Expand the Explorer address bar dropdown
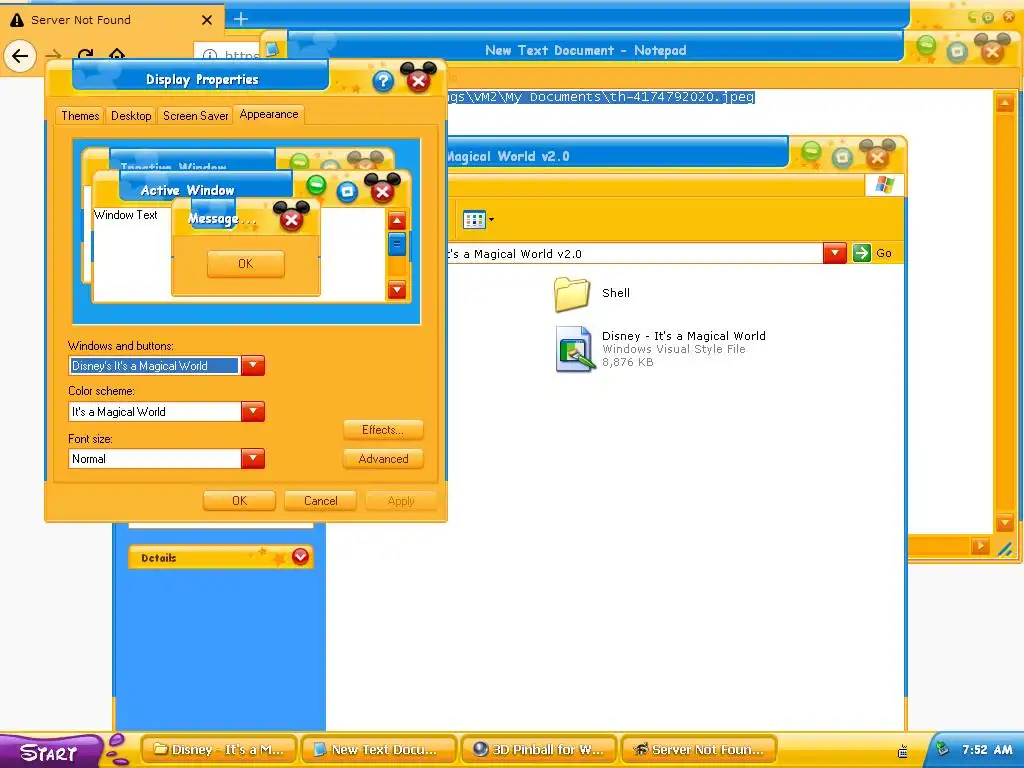 point(835,253)
